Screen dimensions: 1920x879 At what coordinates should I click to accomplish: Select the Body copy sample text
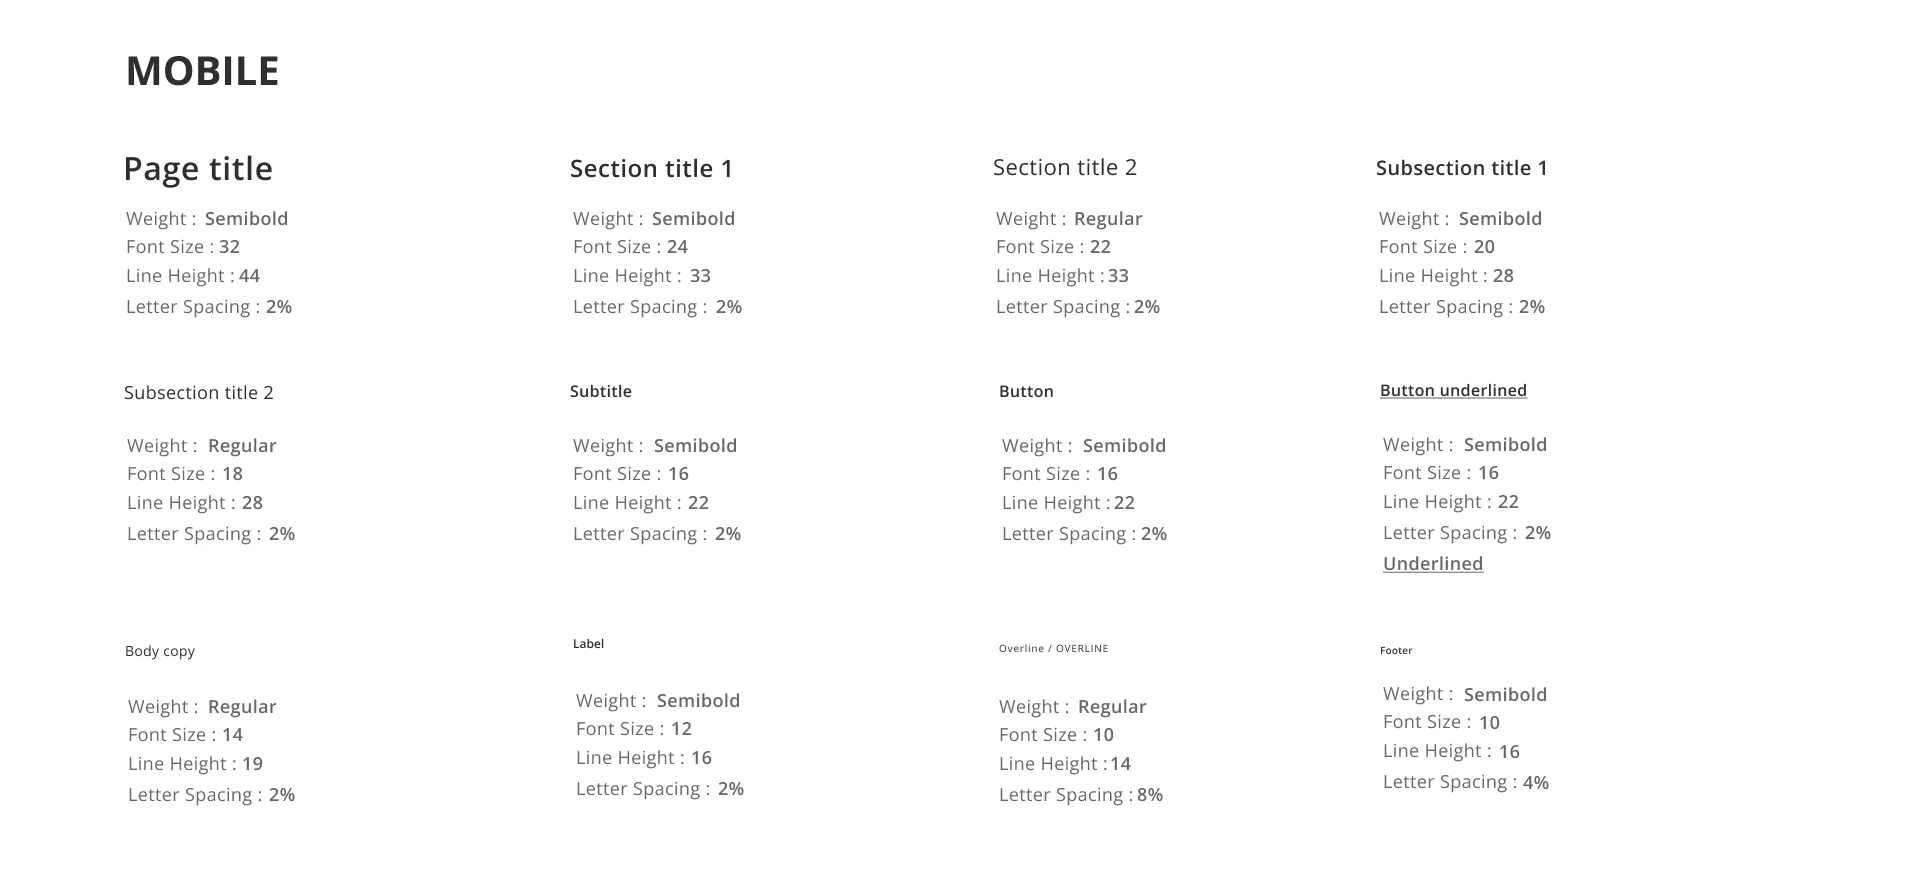coord(160,651)
